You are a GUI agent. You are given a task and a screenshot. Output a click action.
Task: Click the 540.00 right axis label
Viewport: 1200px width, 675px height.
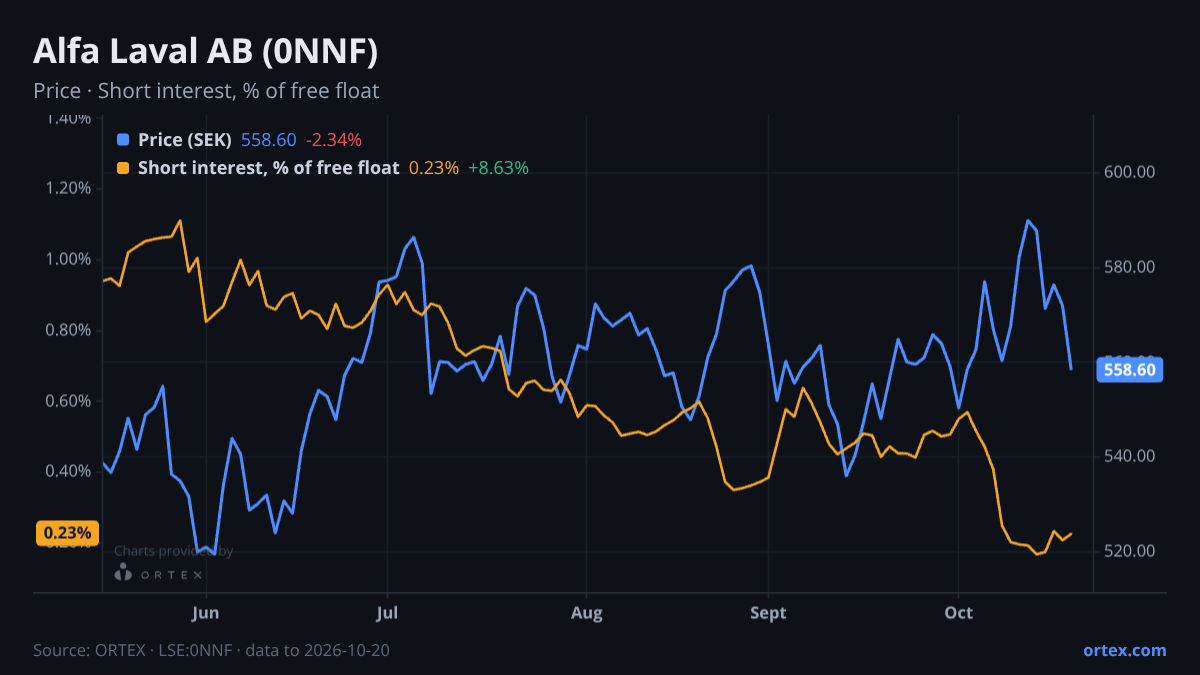click(1130, 456)
